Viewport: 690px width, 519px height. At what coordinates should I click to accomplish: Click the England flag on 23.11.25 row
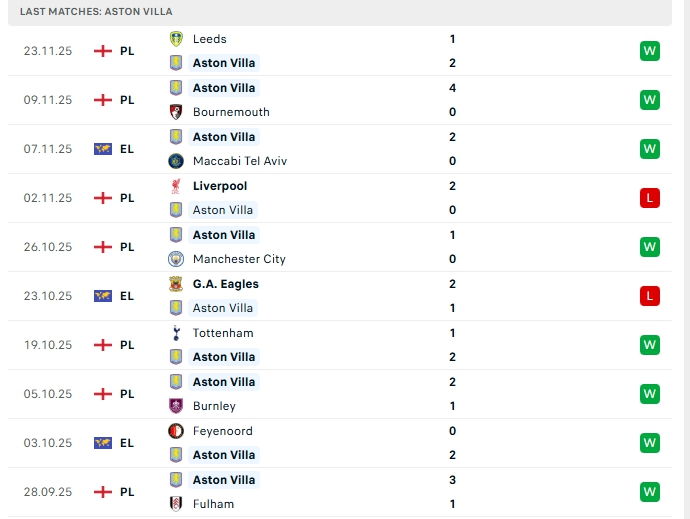[102, 51]
